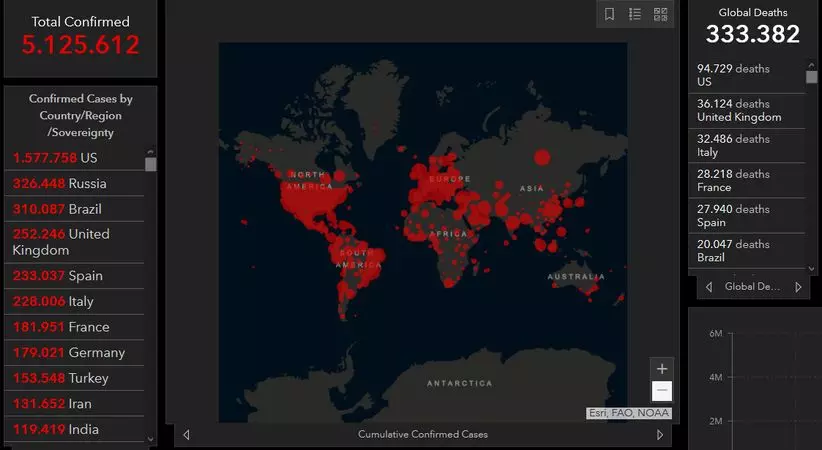Select the Global Deaths panel tab label

click(752, 287)
